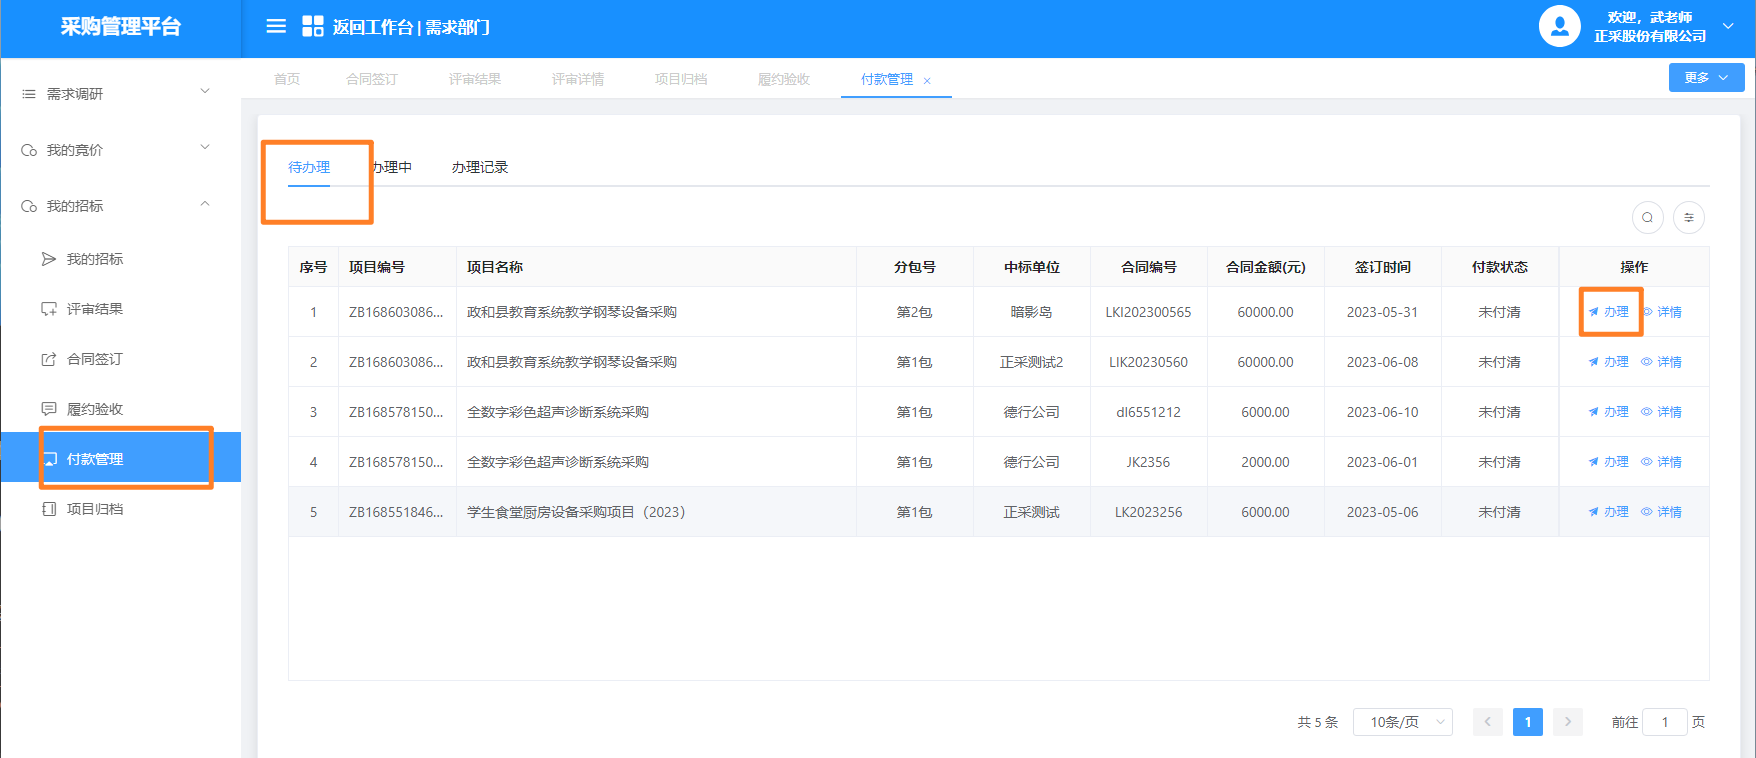Screen dimensions: 1756x758
Task: Click the workbench grid icon in header
Action: (313, 27)
